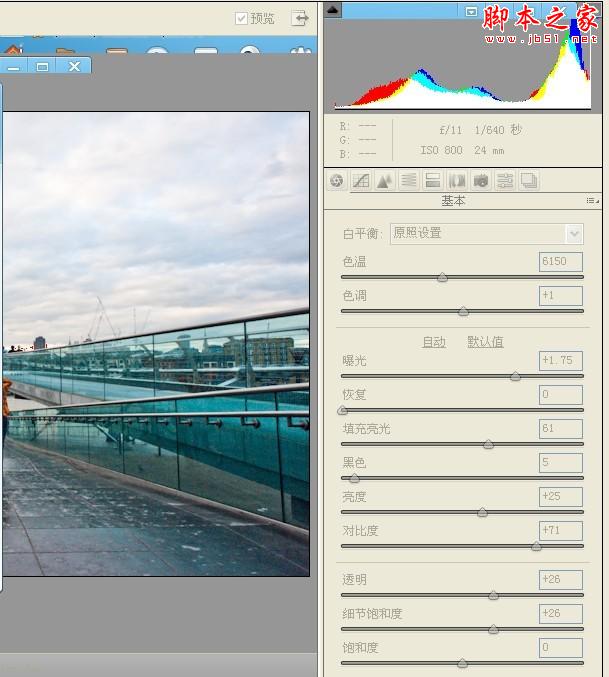Viewport: 609px width, 677px height.
Task: Click the full screen toggle icon
Action: 300,18
